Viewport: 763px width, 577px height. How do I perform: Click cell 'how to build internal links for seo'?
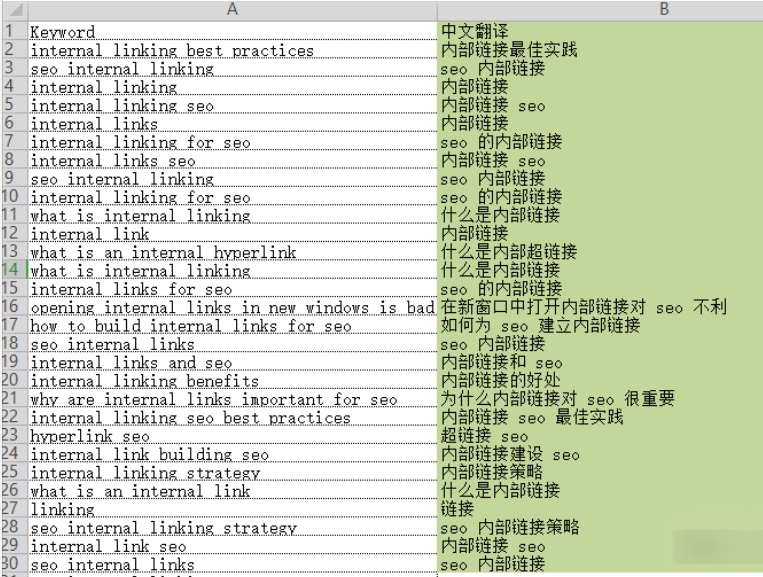(x=232, y=325)
